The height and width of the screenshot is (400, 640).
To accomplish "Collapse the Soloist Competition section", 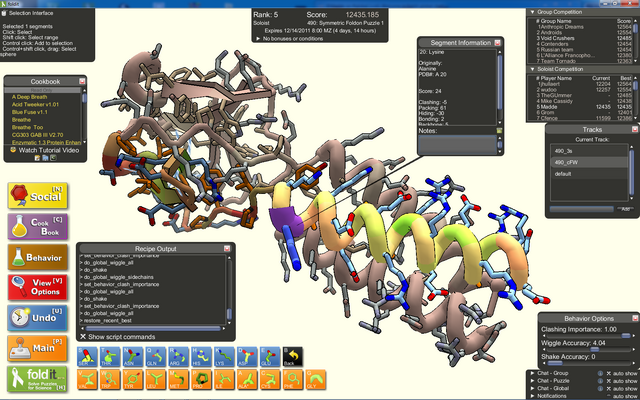I will pyautogui.click(x=532, y=69).
